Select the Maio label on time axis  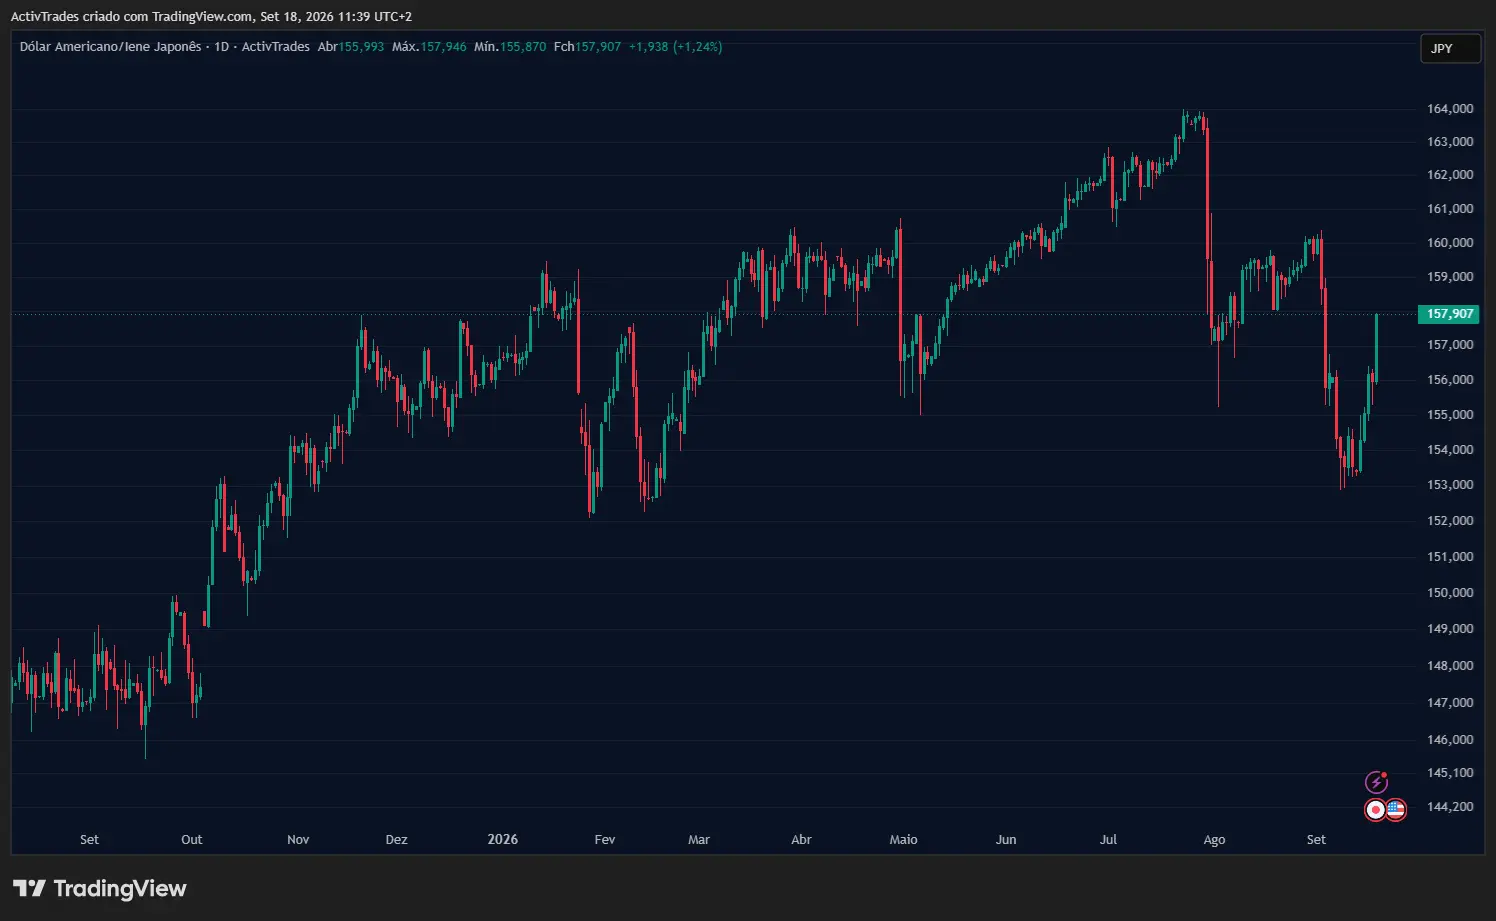click(903, 840)
